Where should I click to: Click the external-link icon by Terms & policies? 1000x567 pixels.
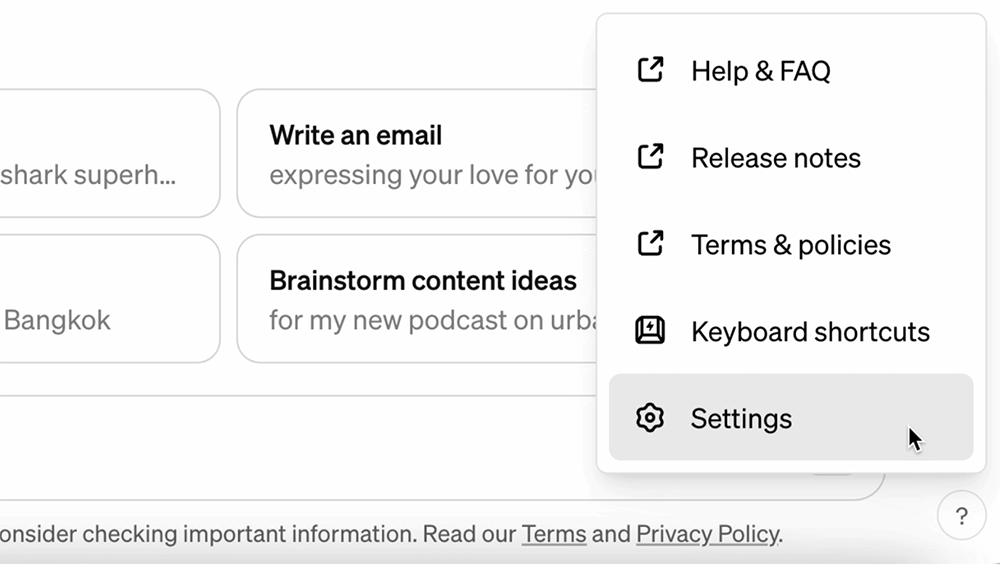pyautogui.click(x=650, y=244)
